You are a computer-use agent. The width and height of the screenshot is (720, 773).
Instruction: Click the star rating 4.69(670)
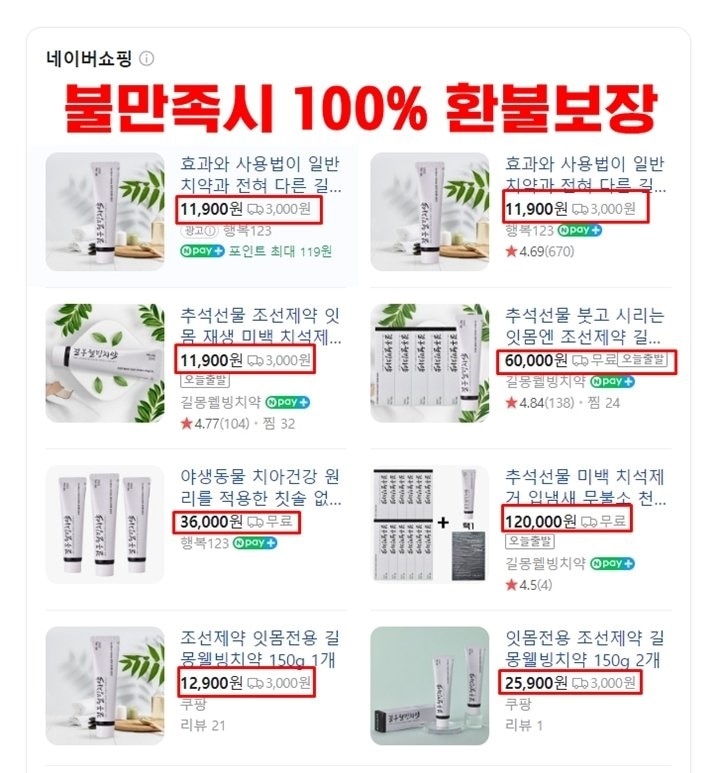point(540,251)
